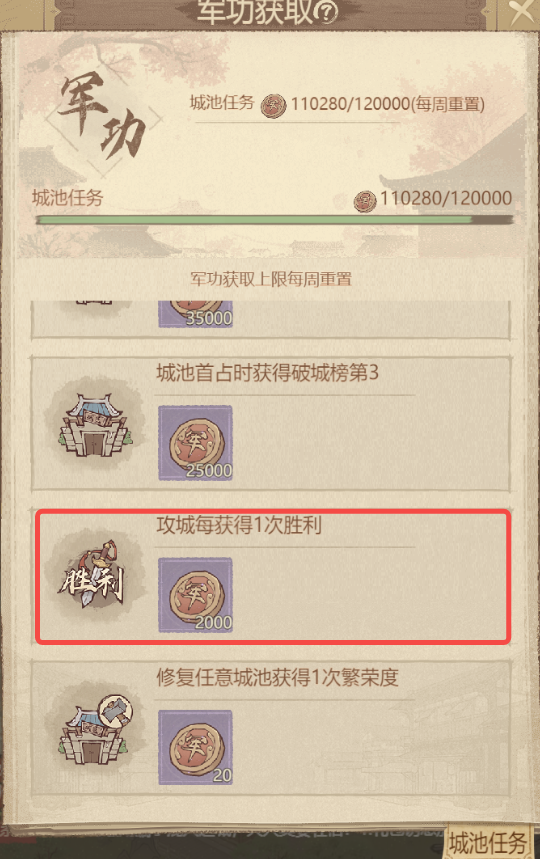Click the 110280/120000(每周重置) counter text

[x=388, y=104]
